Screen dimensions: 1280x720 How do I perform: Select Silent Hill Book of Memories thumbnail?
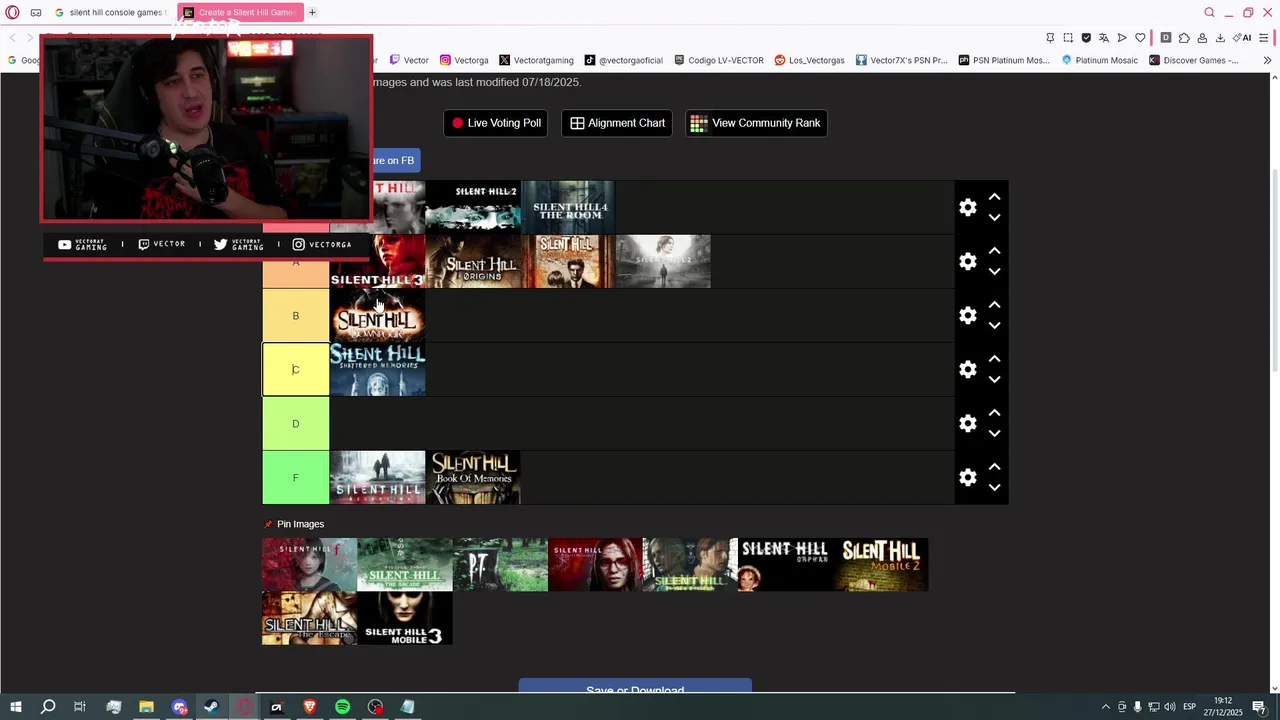tap(473, 477)
